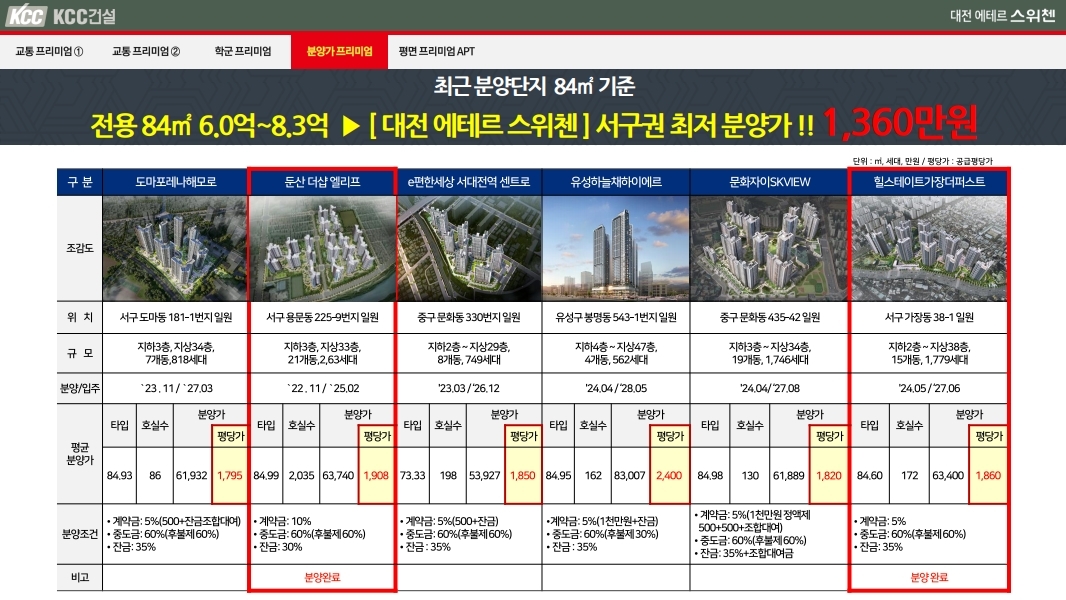Open the 평면 프리미엄 APT tab
1066x600 pixels.
coord(436,51)
